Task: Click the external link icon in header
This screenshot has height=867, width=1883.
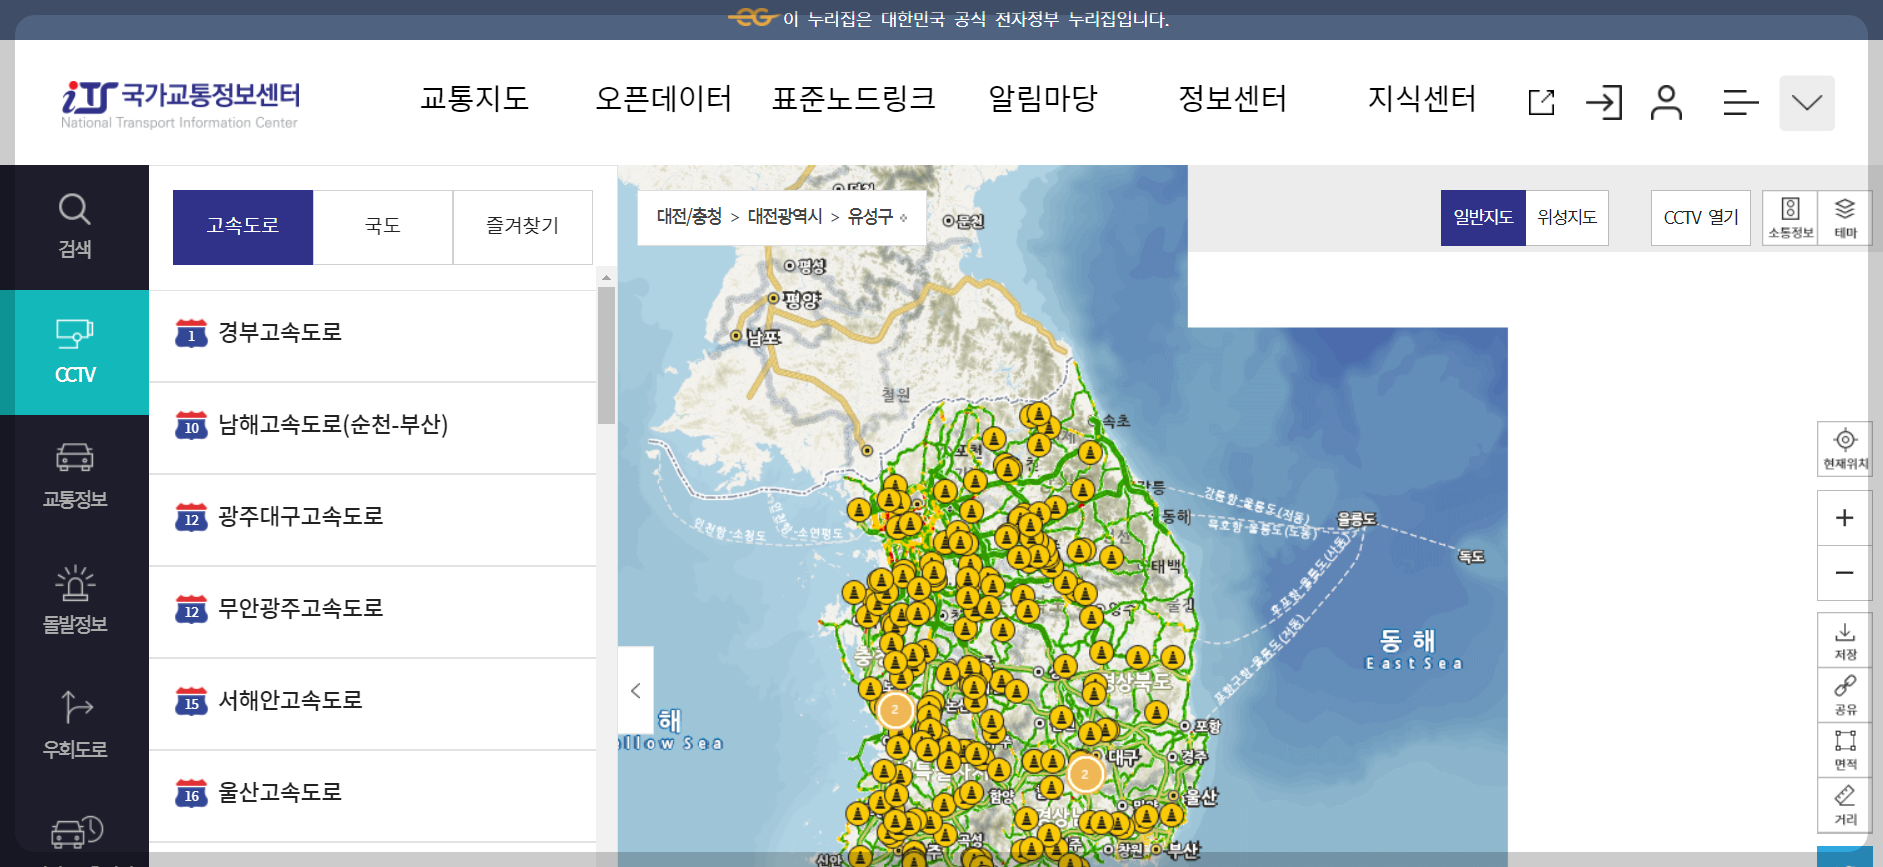Action: [1541, 102]
